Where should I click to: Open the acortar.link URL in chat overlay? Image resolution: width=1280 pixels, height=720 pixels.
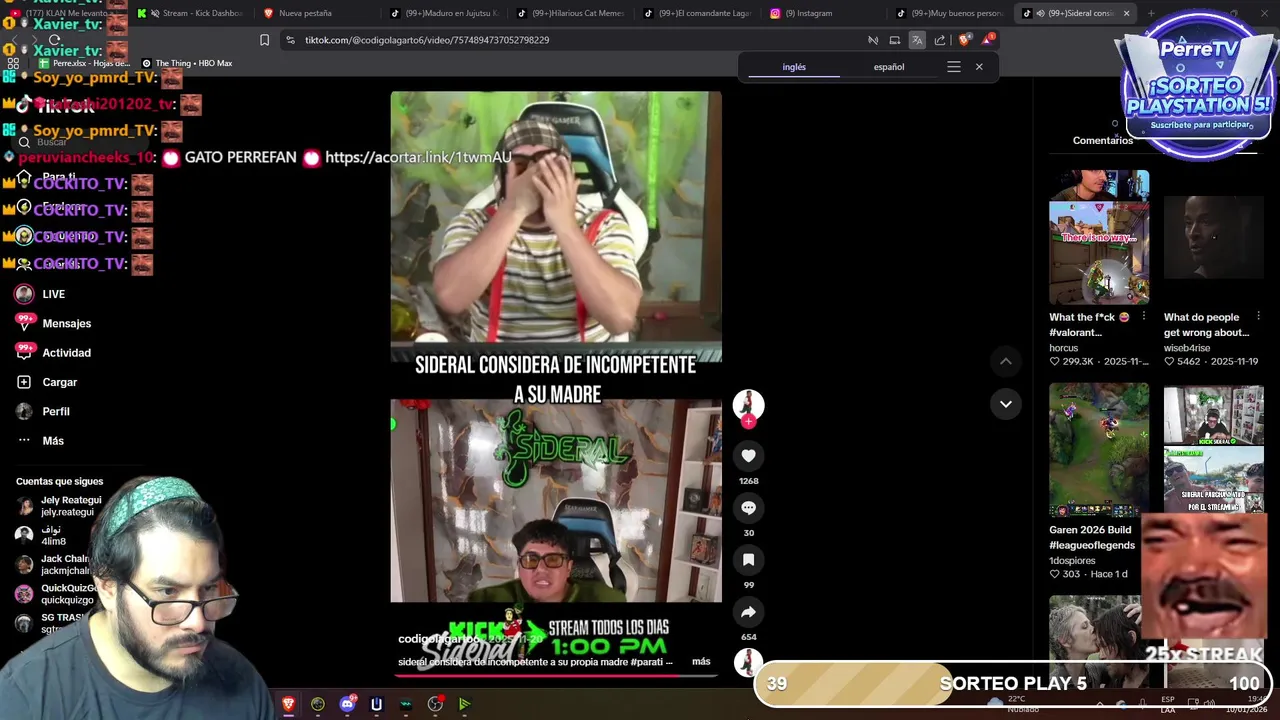[418, 157]
